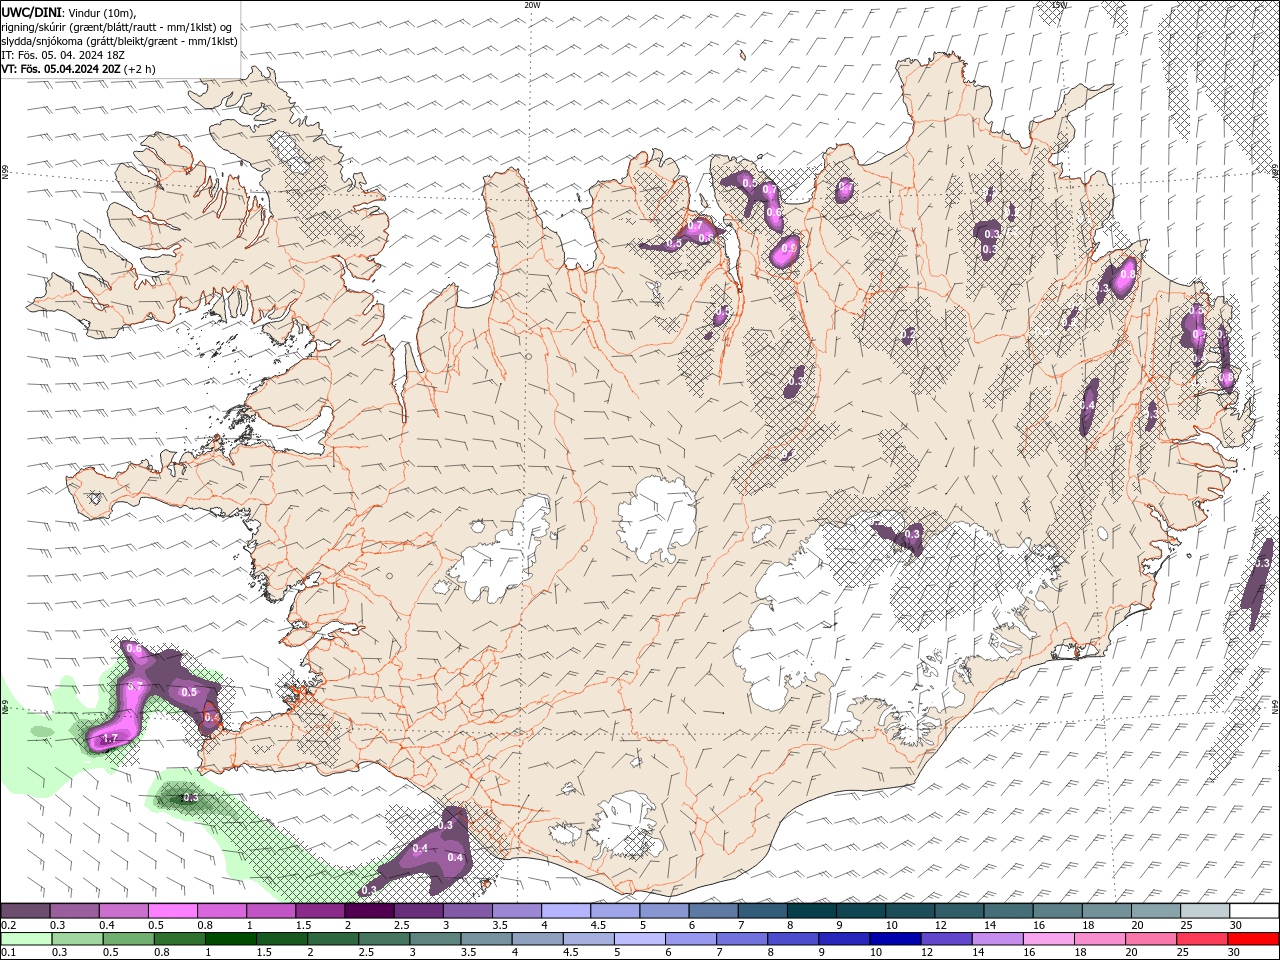Select the palest green 0.1 swatch in rain legend

point(27,939)
